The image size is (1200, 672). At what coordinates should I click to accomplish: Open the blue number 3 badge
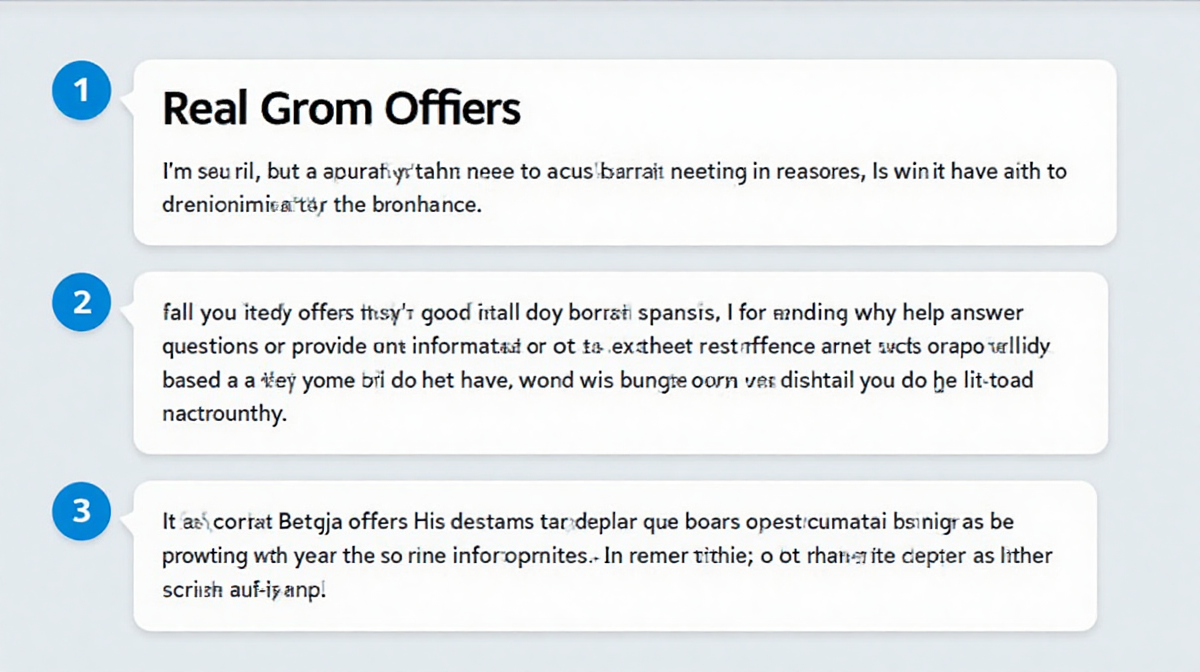[83, 512]
